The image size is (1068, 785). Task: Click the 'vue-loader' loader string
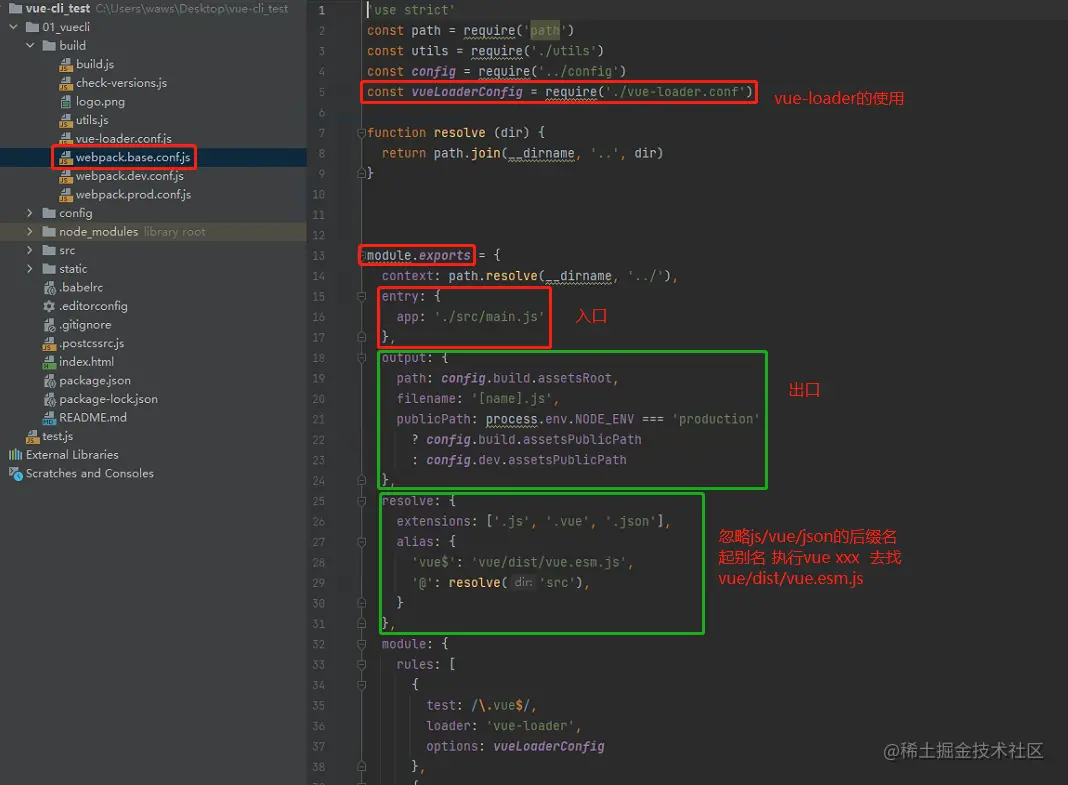[x=530, y=726]
